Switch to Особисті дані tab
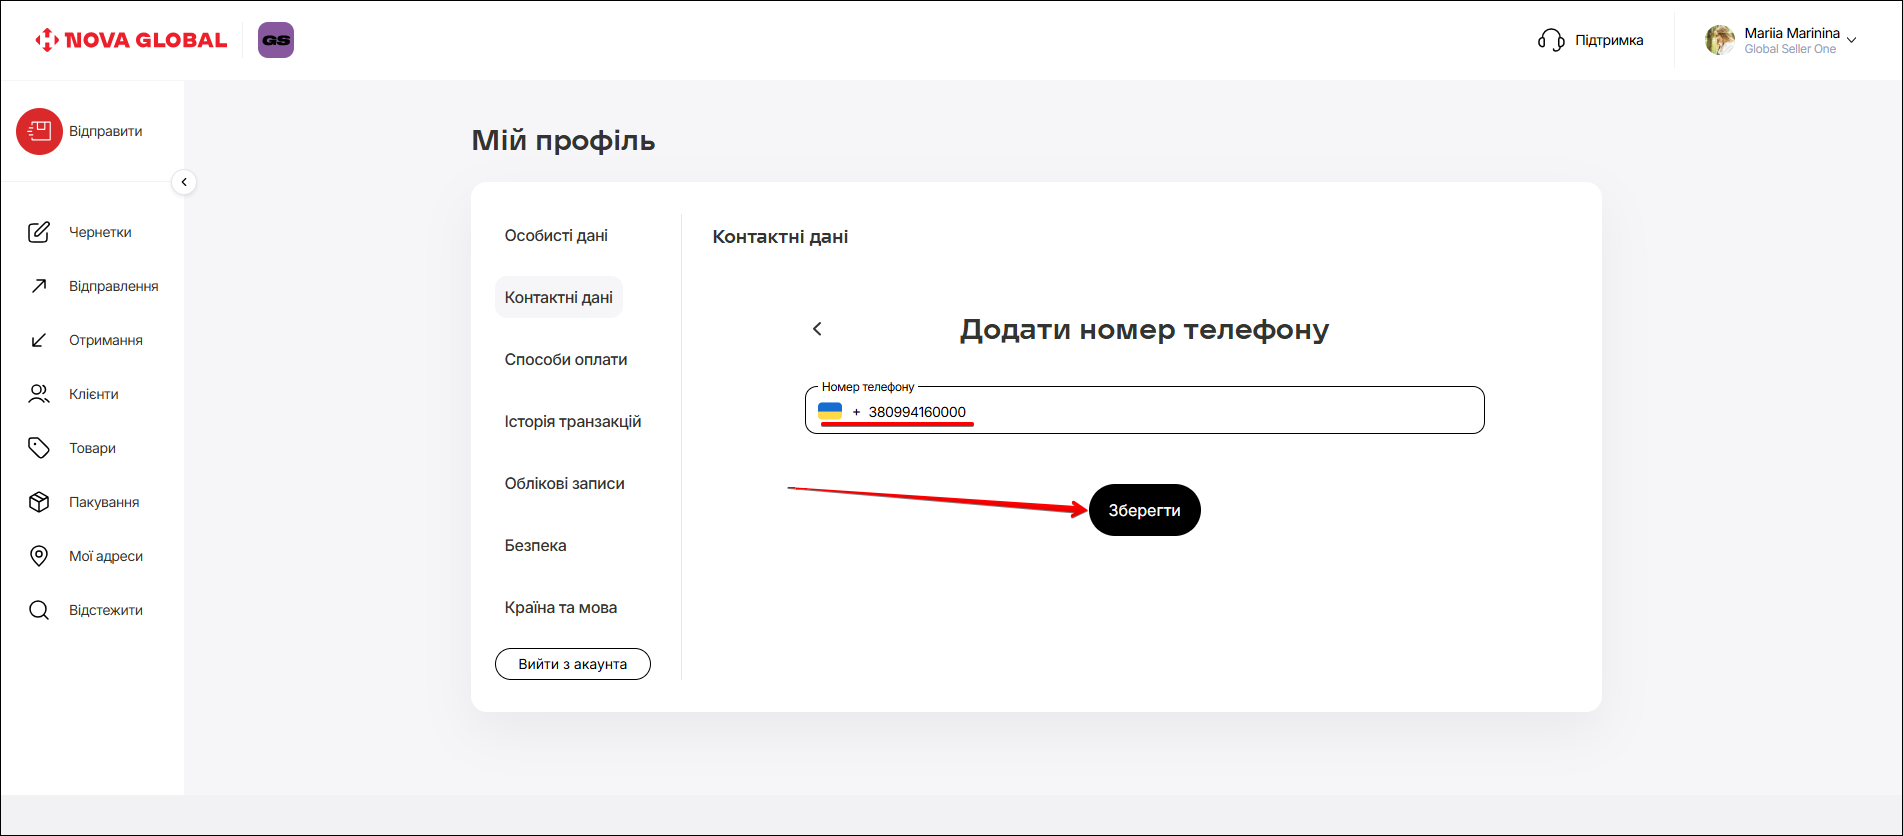1903x836 pixels. coord(556,236)
